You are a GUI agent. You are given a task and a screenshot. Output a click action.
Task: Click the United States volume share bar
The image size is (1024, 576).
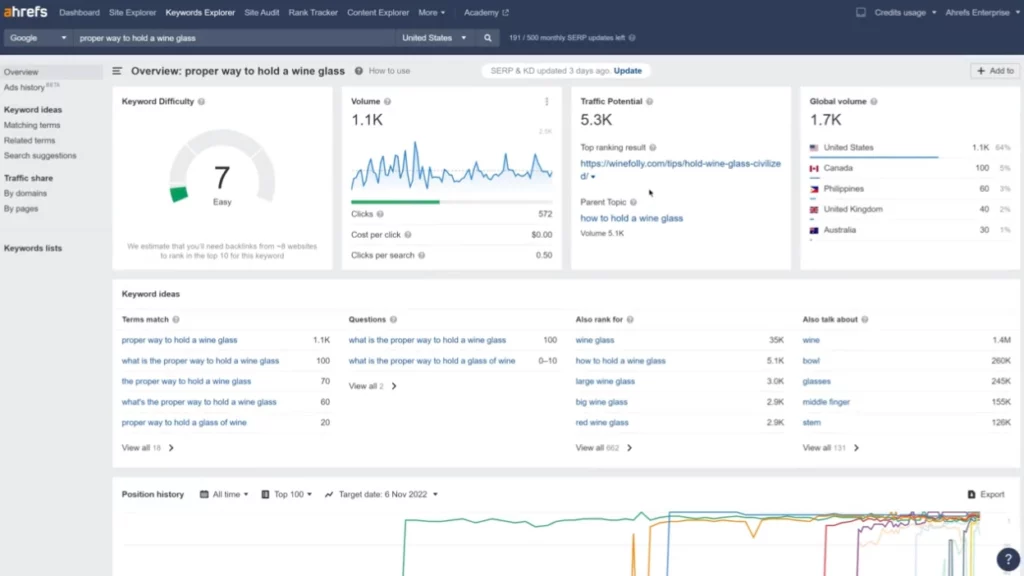tap(874, 157)
